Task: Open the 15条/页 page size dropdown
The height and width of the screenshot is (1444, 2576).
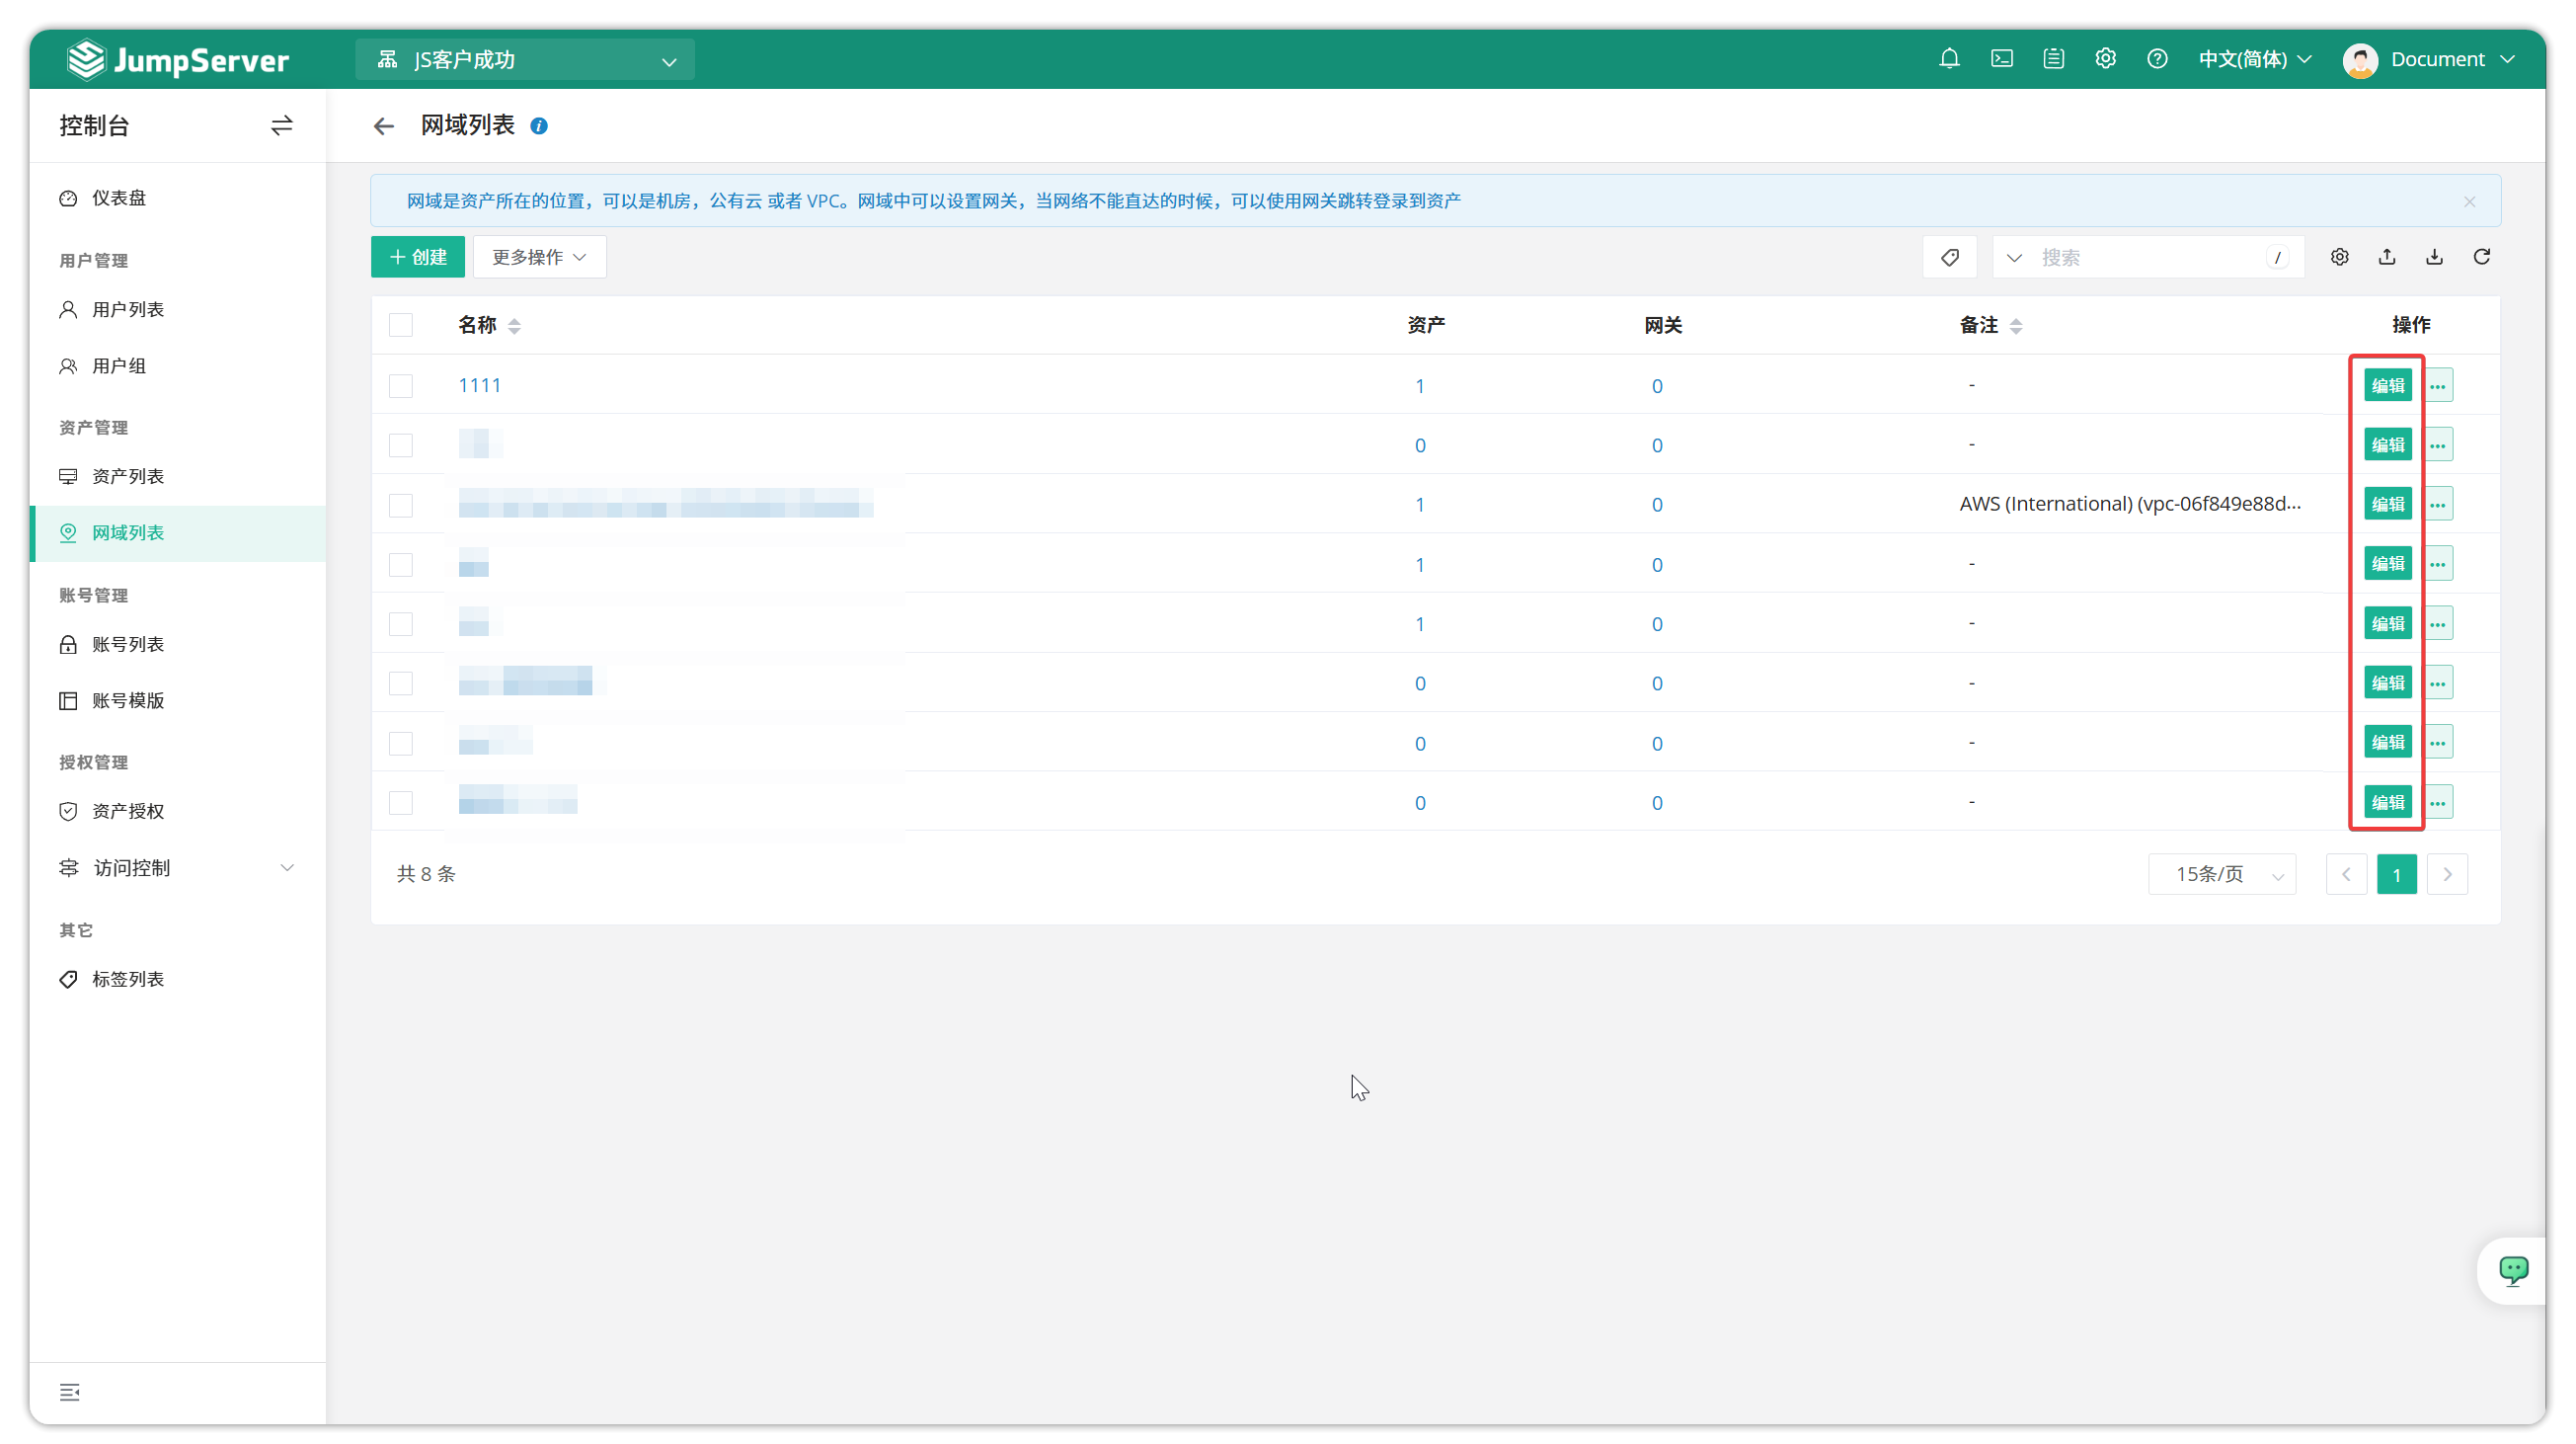Action: (x=2221, y=873)
